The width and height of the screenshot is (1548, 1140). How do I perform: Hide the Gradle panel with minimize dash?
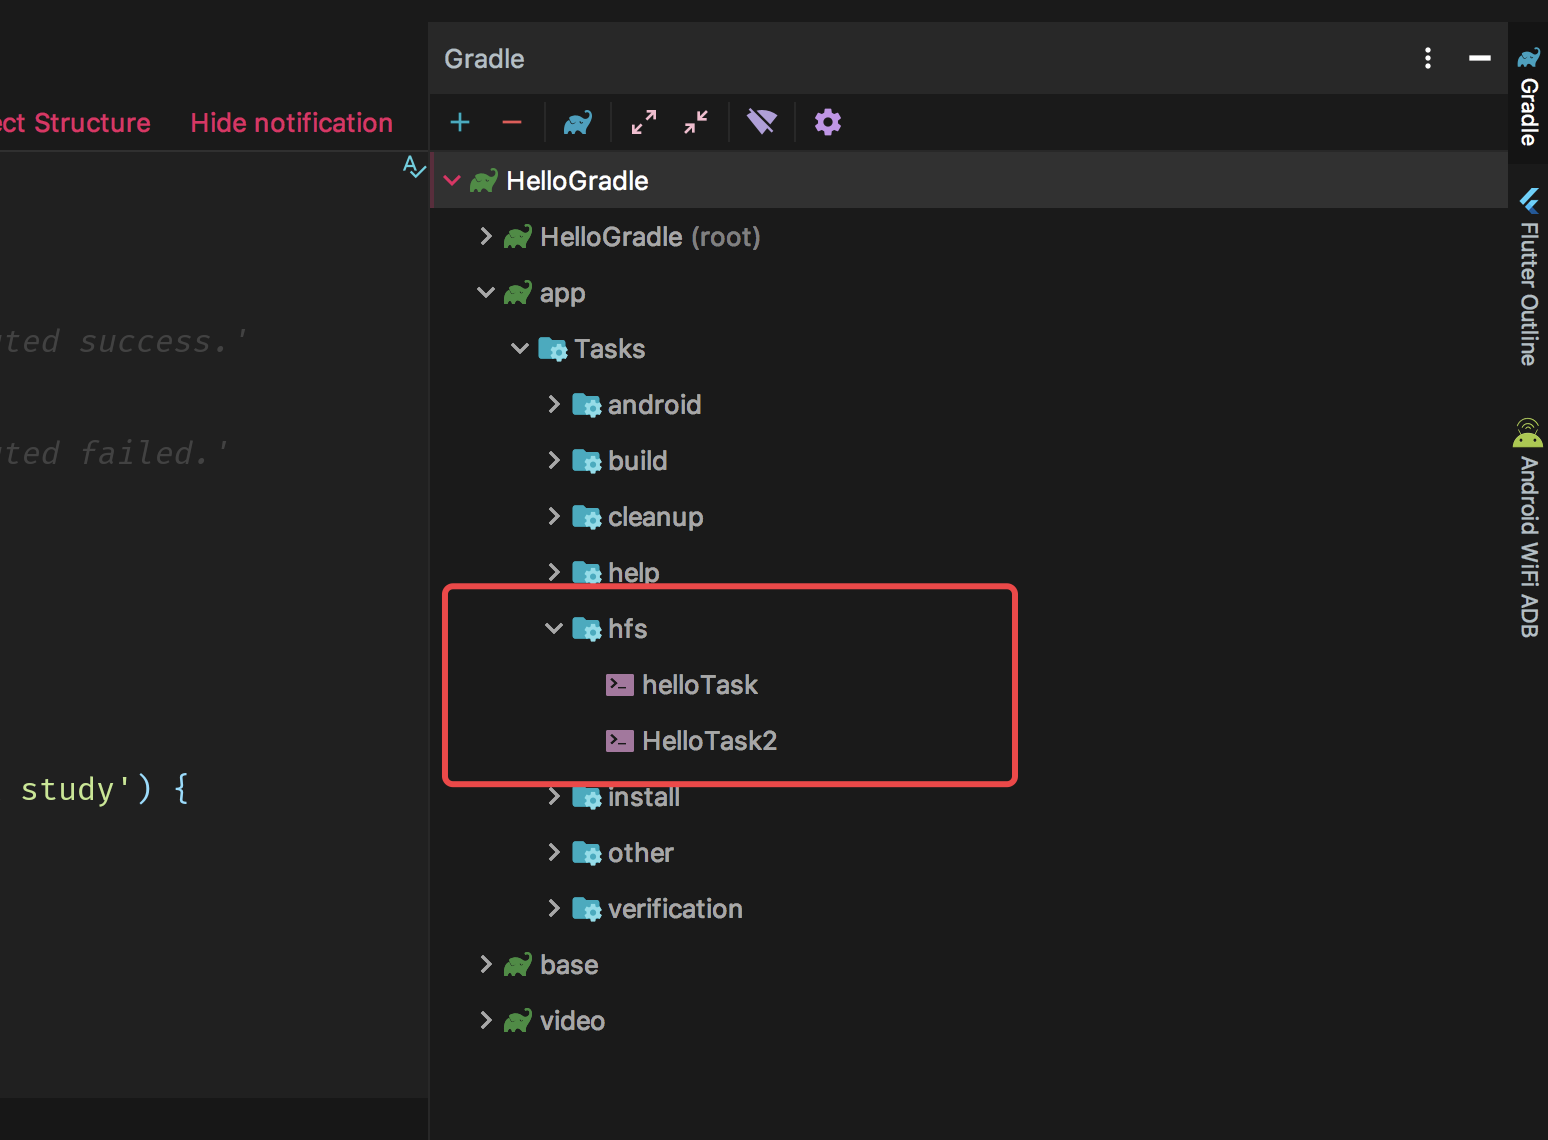(x=1480, y=58)
